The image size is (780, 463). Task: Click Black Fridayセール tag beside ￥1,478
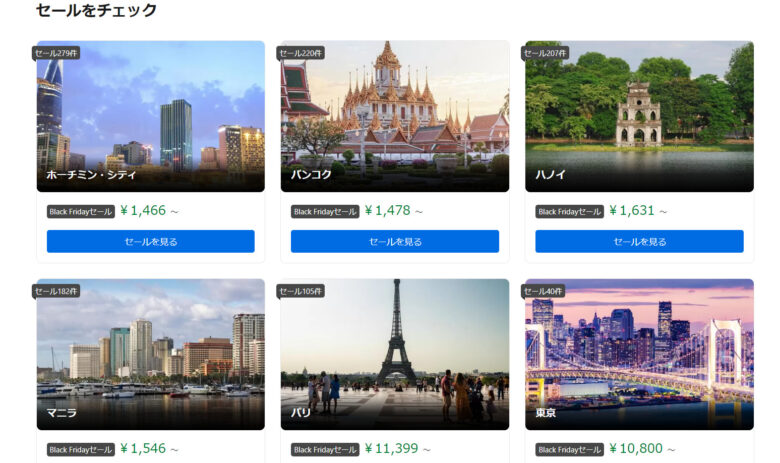(325, 212)
